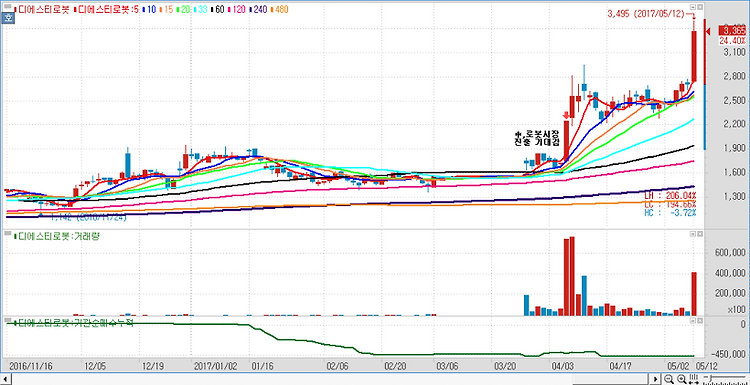Viewport: 750px width, 385px height.
Task: Click the LH : 206.04% statistic
Action: tap(670, 196)
